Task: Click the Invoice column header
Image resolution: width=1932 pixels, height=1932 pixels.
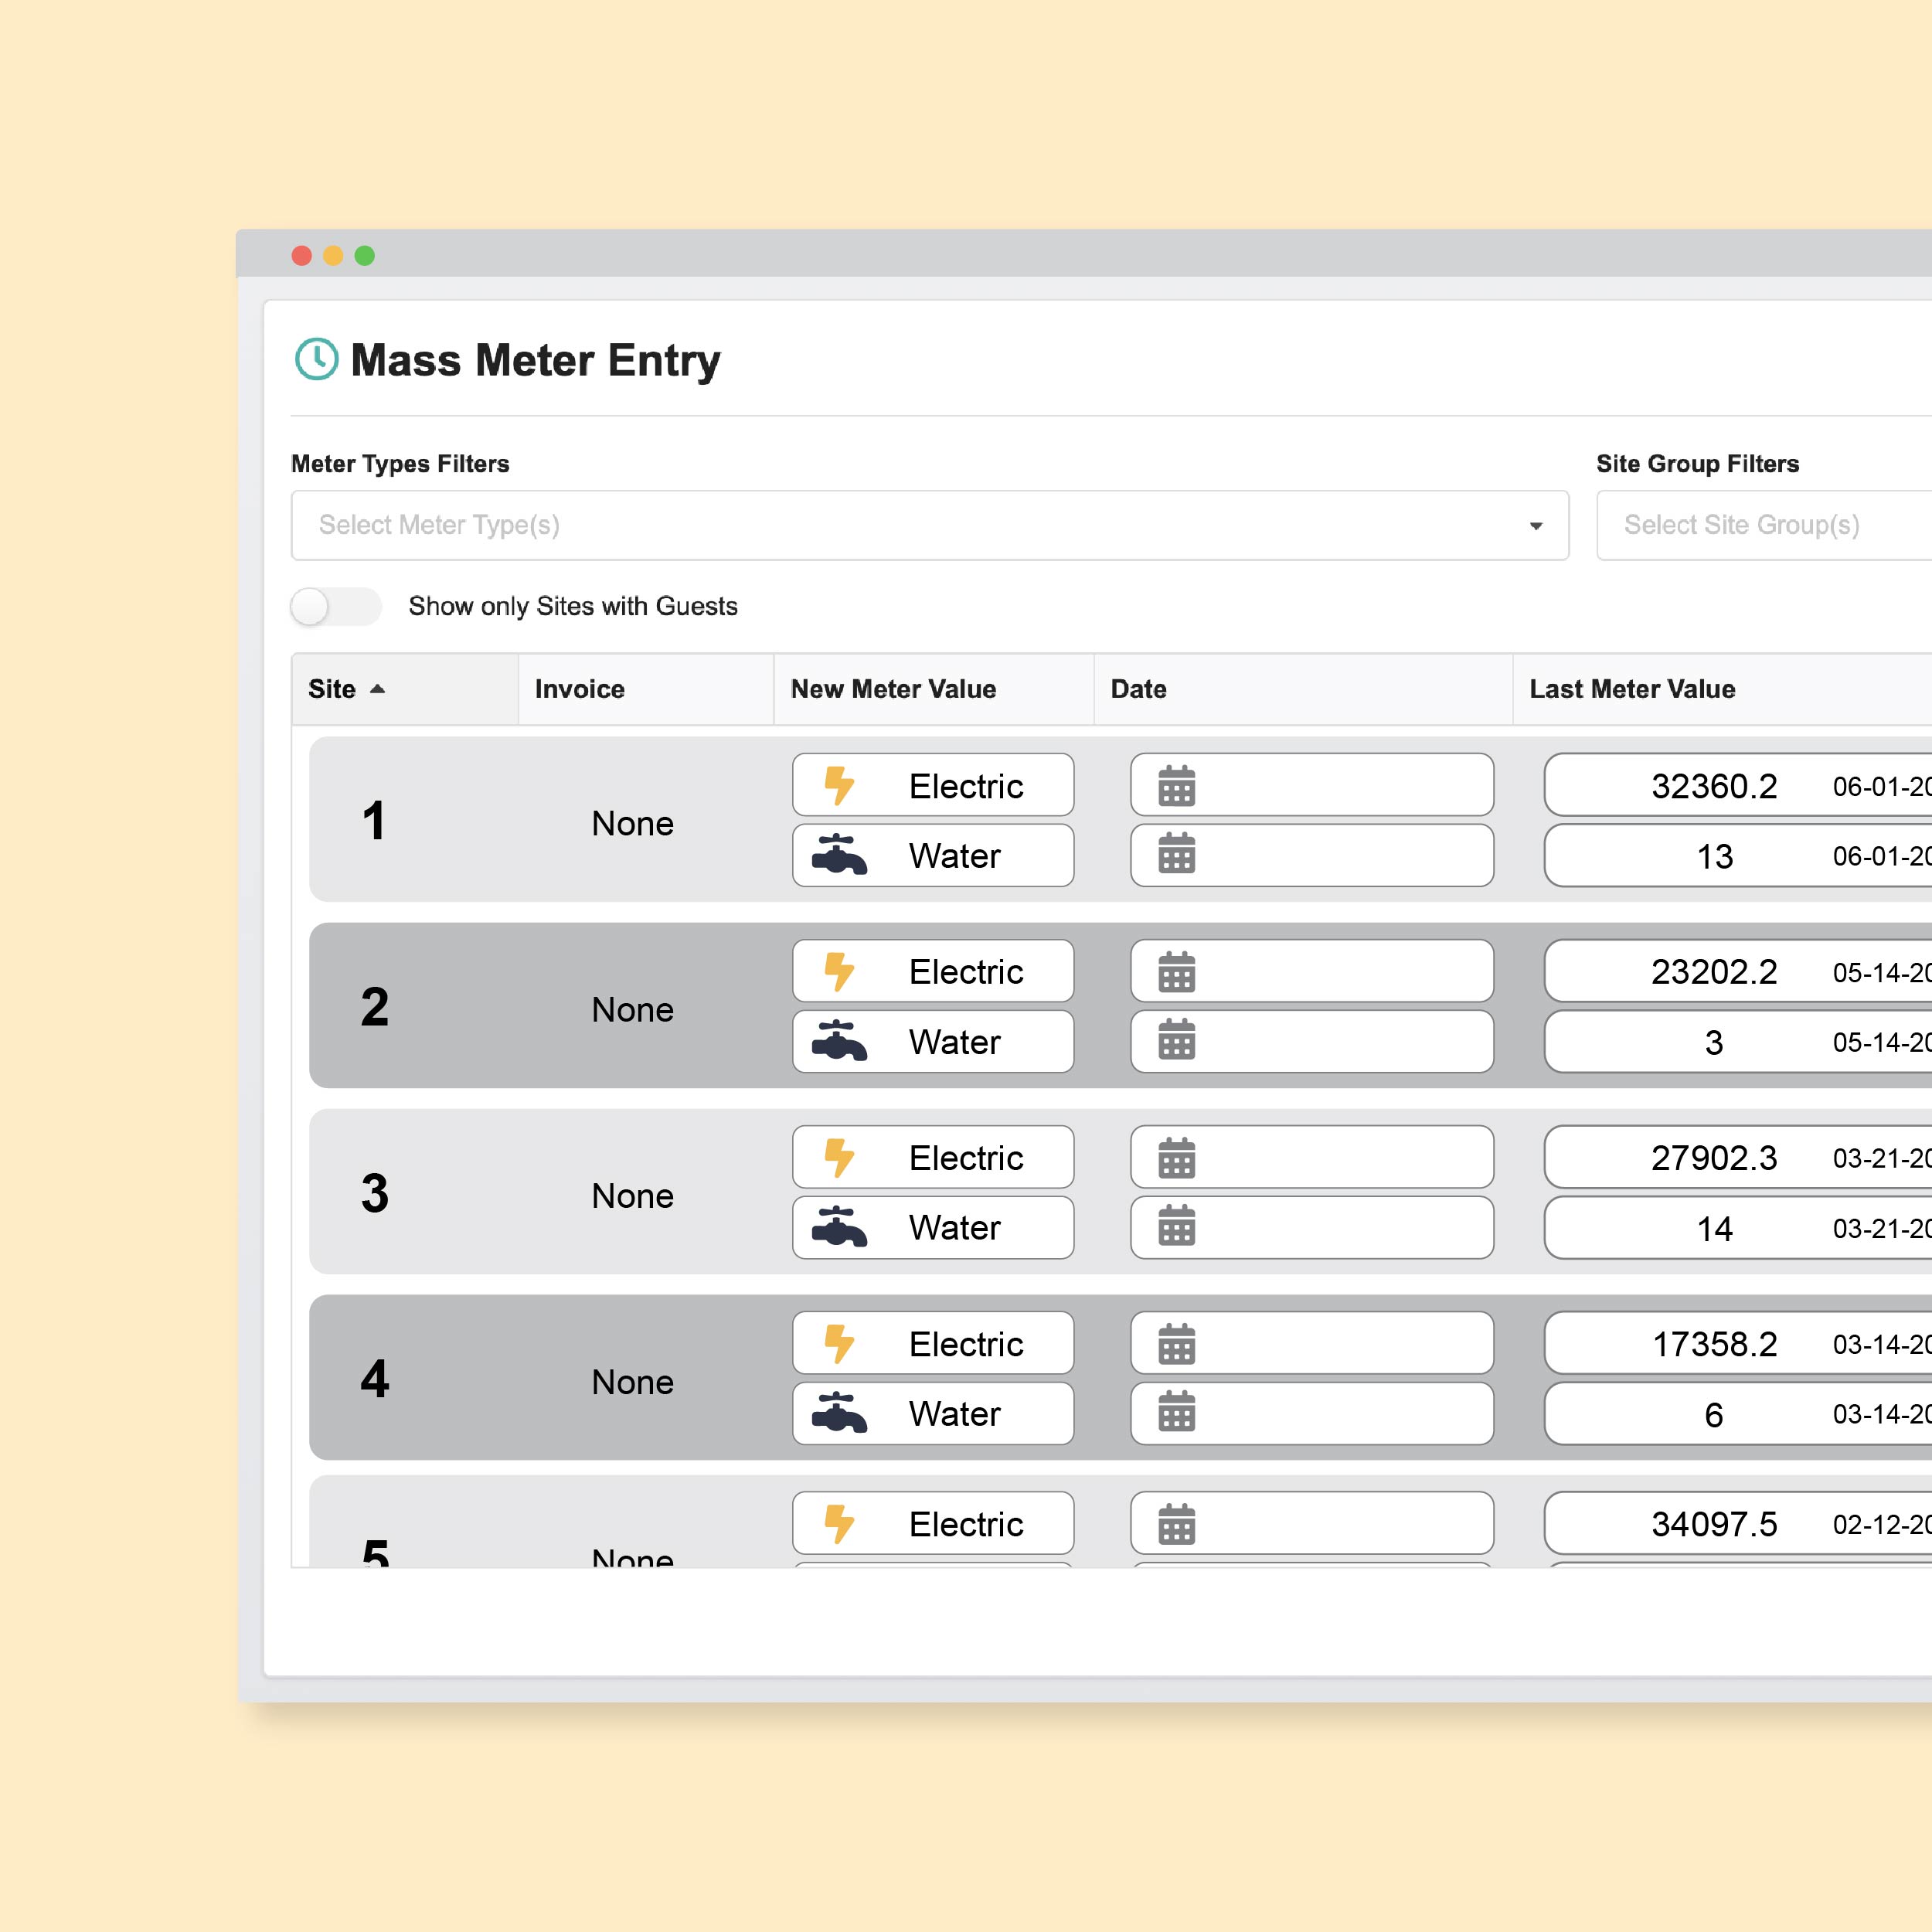Action: (x=580, y=689)
